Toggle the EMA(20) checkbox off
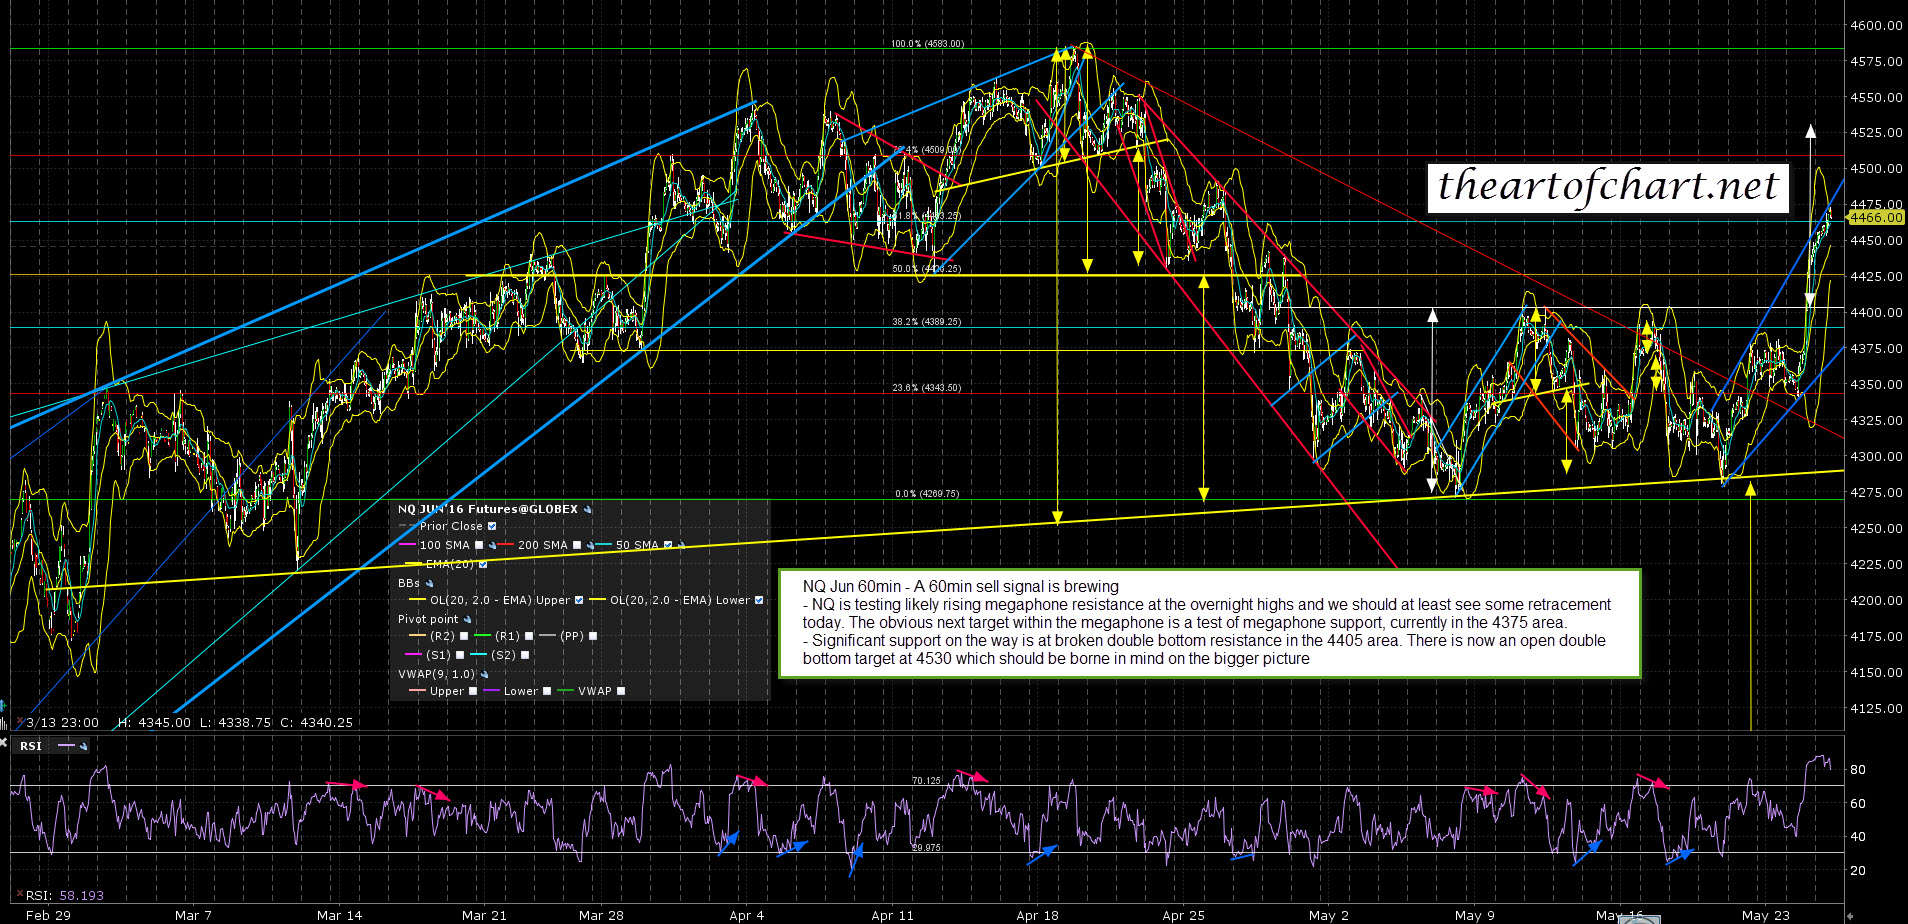Image resolution: width=1908 pixels, height=924 pixels. tap(483, 565)
